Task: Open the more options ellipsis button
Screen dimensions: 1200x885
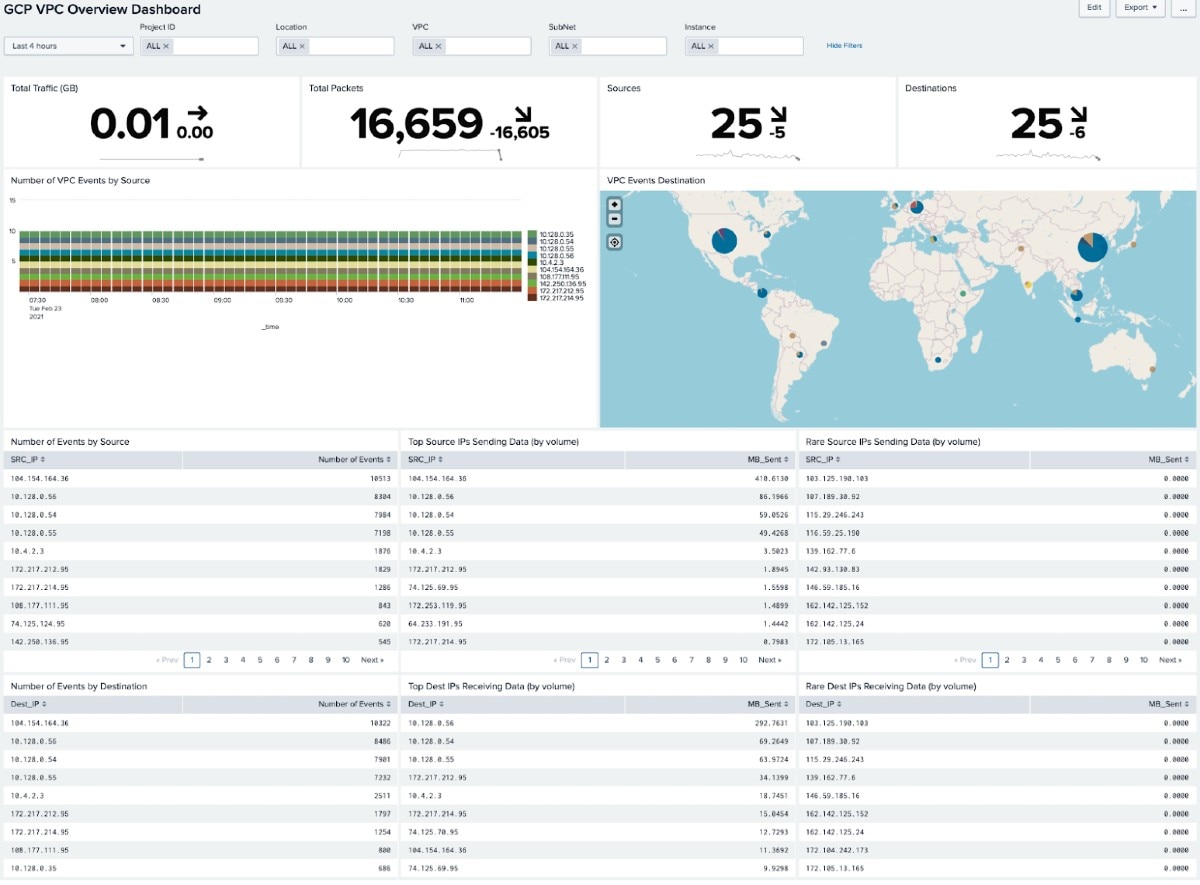Action: [1184, 8]
